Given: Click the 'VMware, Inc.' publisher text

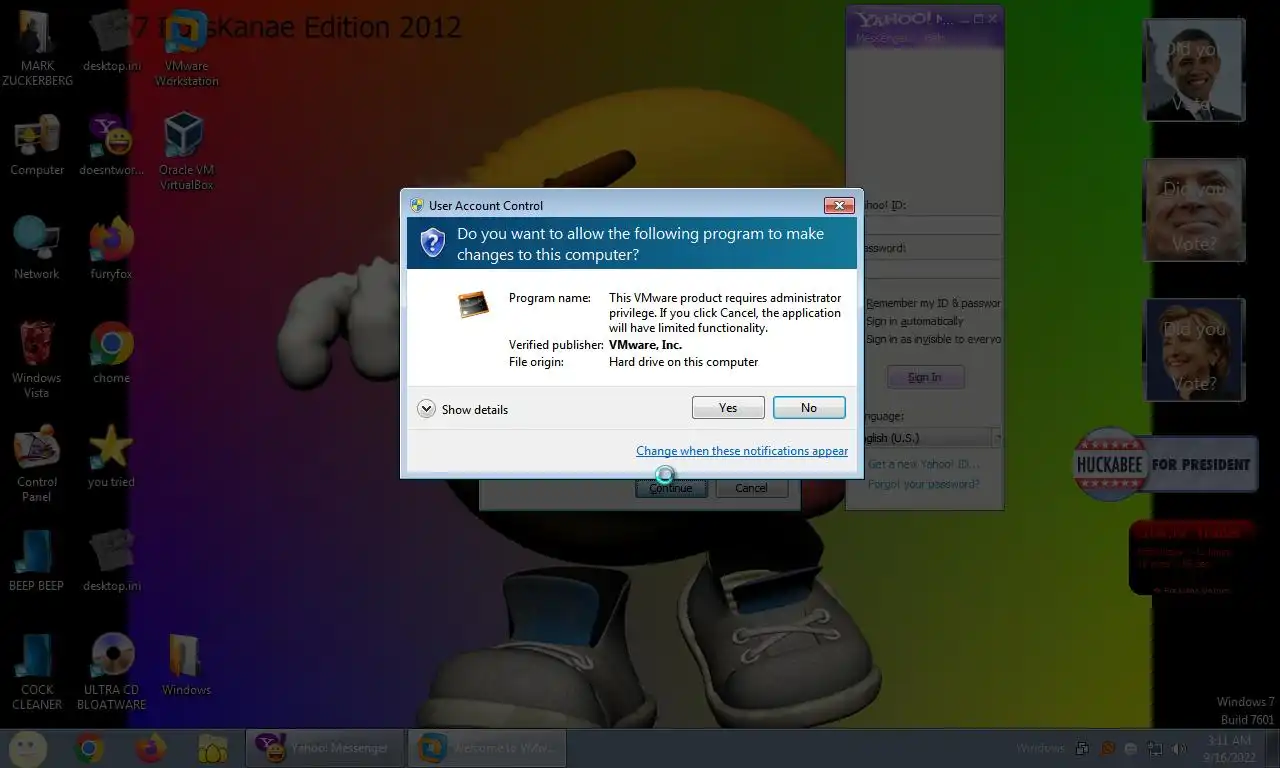Looking at the screenshot, I should (x=645, y=345).
